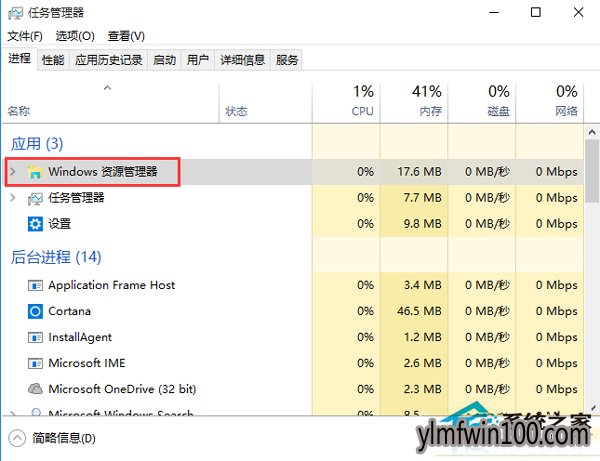This screenshot has height=461, width=600.
Task: Switch to the 详细信息 tab
Action: [x=243, y=60]
